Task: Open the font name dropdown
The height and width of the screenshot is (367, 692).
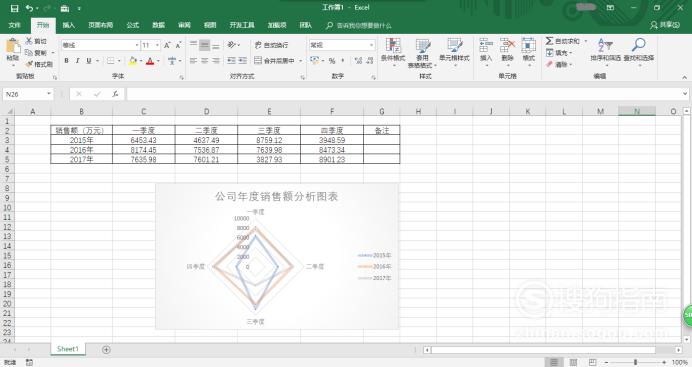Action: coord(137,45)
